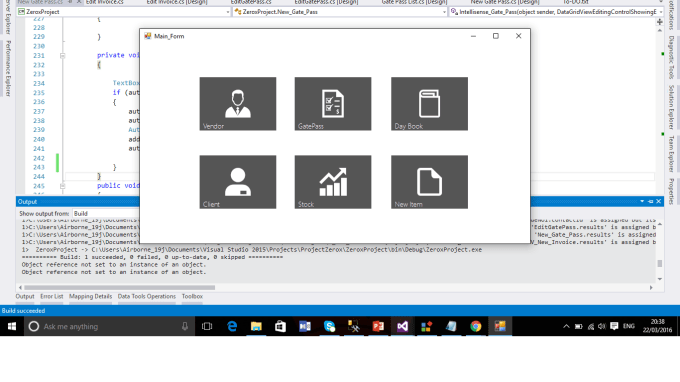Open the Performance Explorer side tab

(x=8, y=68)
